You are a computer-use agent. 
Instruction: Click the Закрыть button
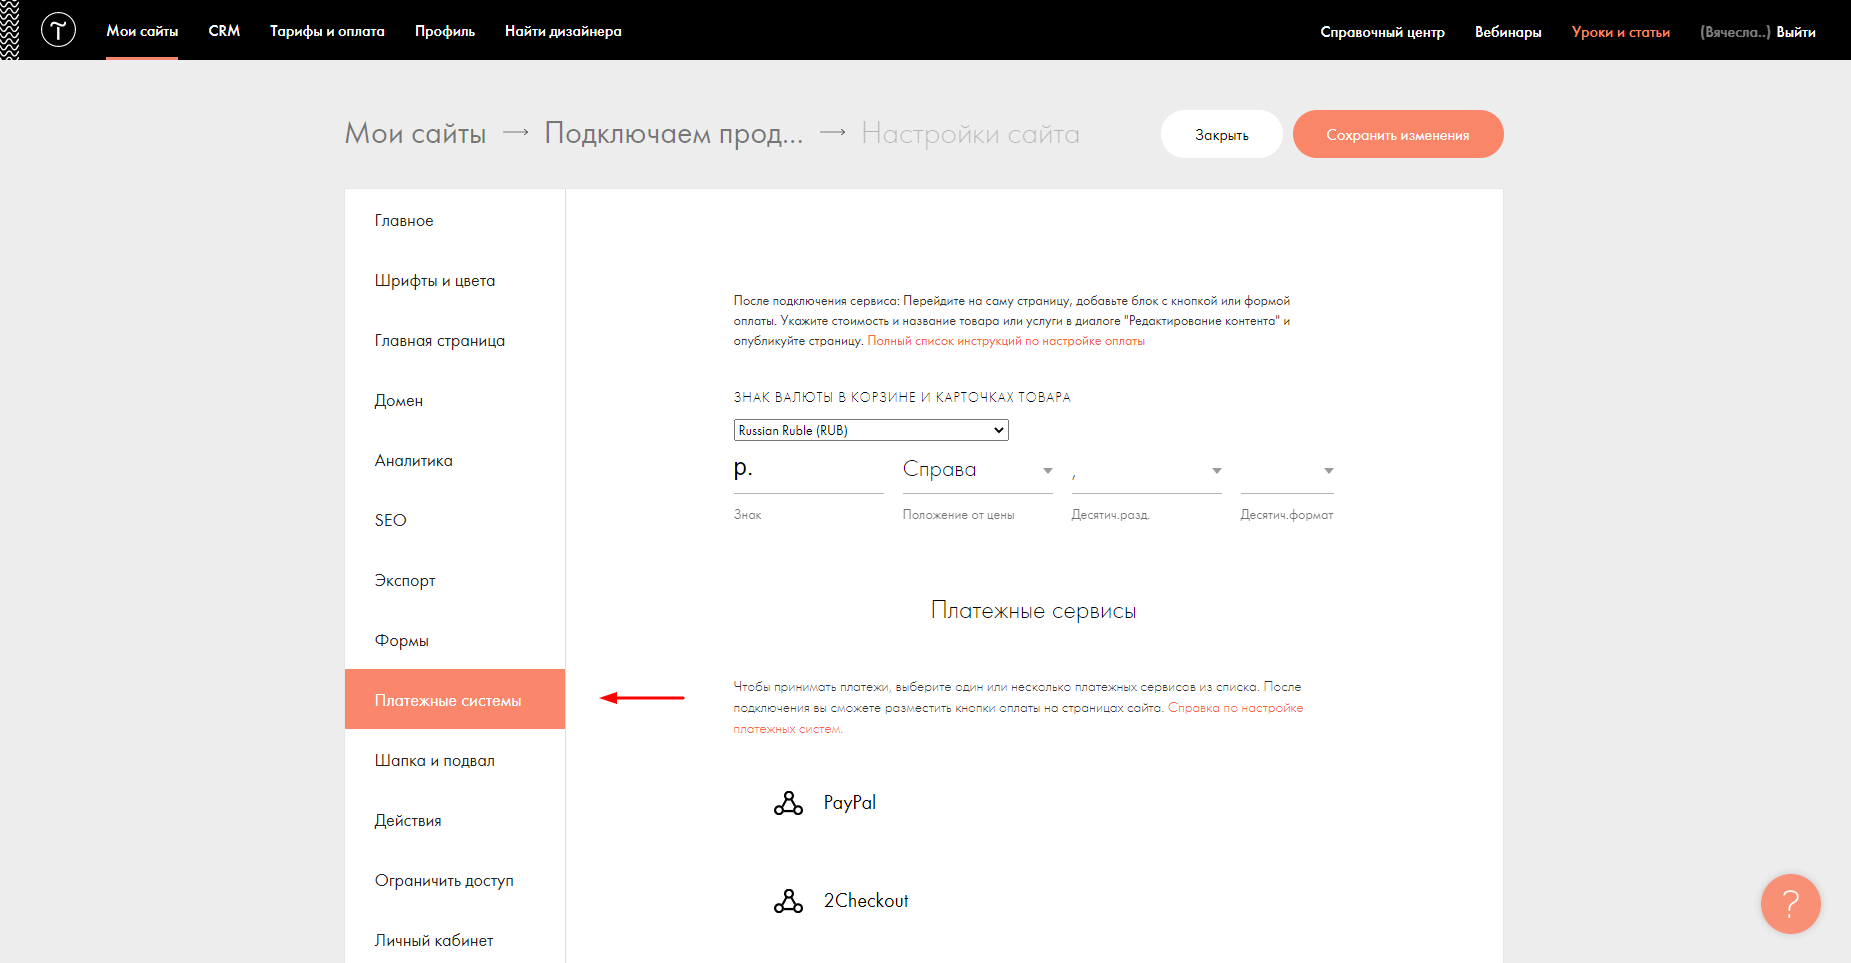(1221, 134)
